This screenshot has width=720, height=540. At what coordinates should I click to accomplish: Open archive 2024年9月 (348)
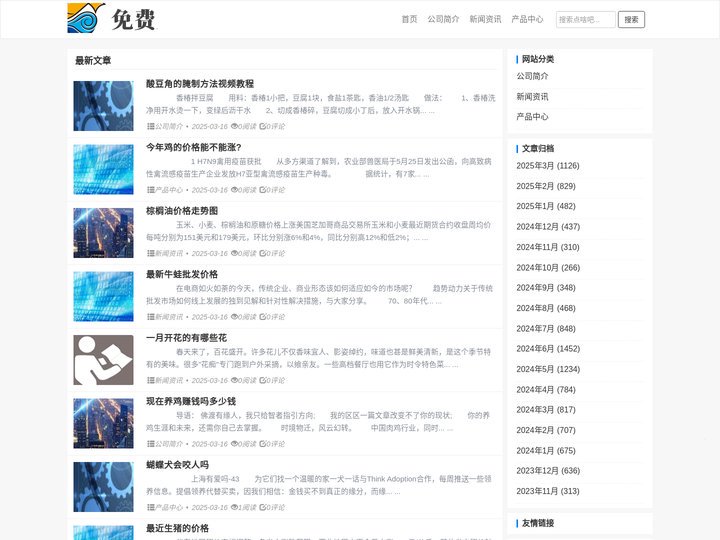546,288
